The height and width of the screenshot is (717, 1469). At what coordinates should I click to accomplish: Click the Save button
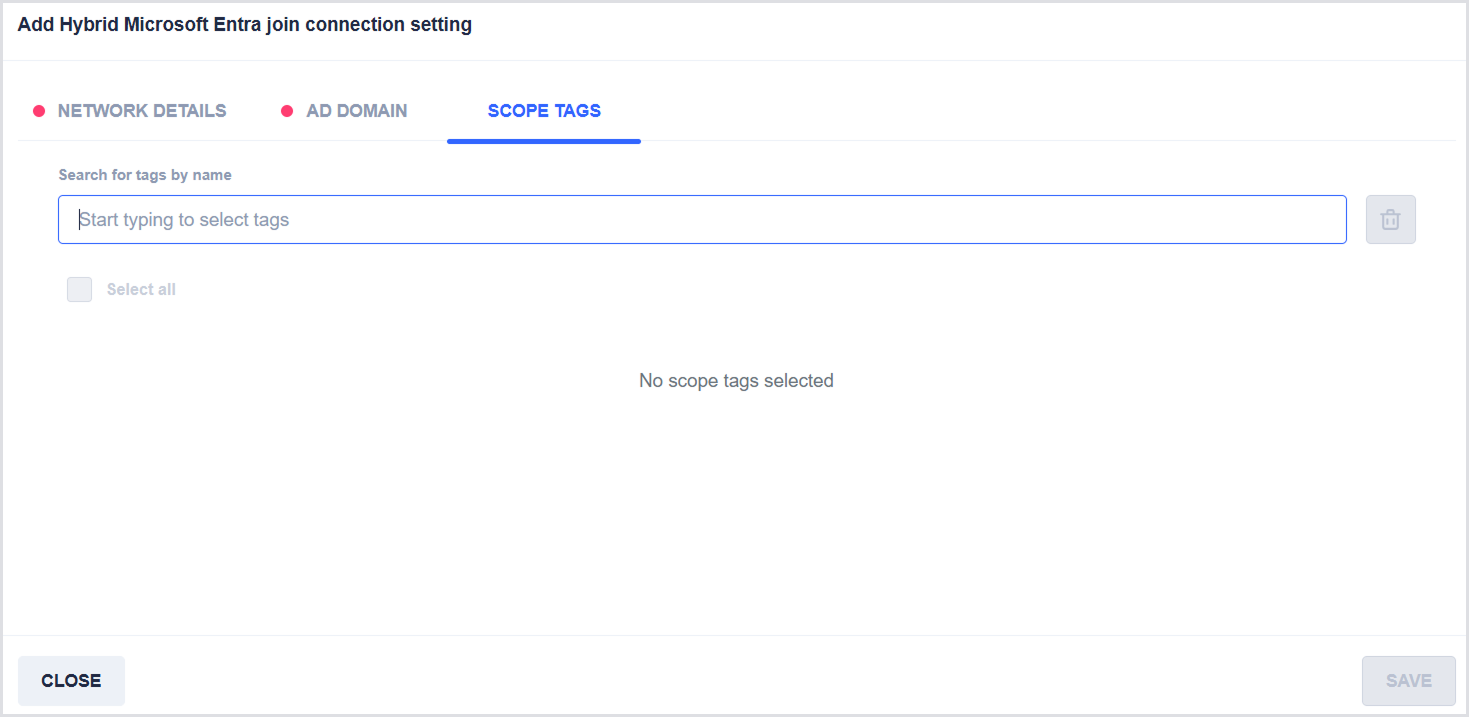1408,681
